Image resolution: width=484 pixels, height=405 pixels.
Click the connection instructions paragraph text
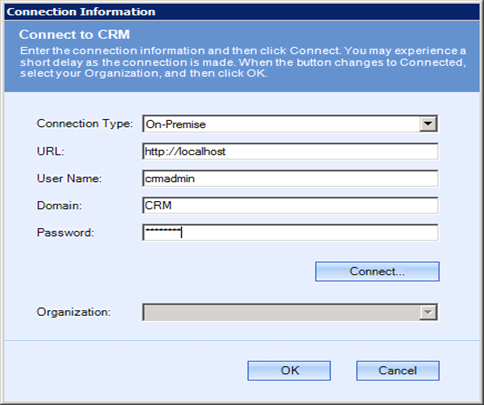(x=243, y=62)
